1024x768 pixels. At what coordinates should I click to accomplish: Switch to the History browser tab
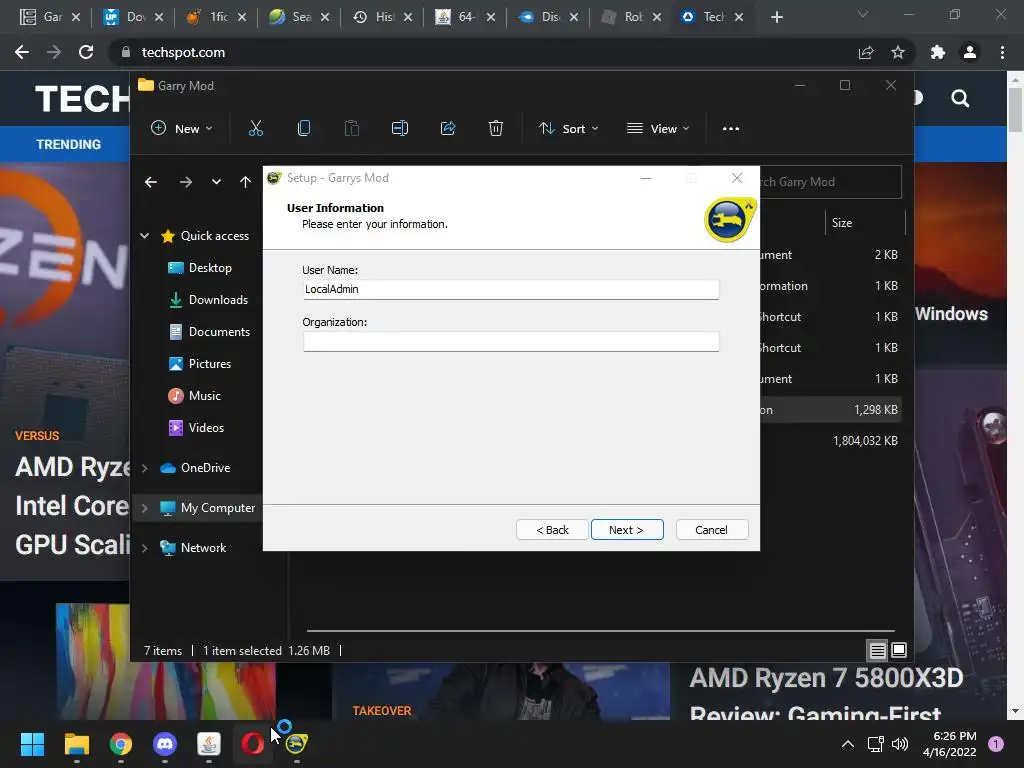coord(382,17)
